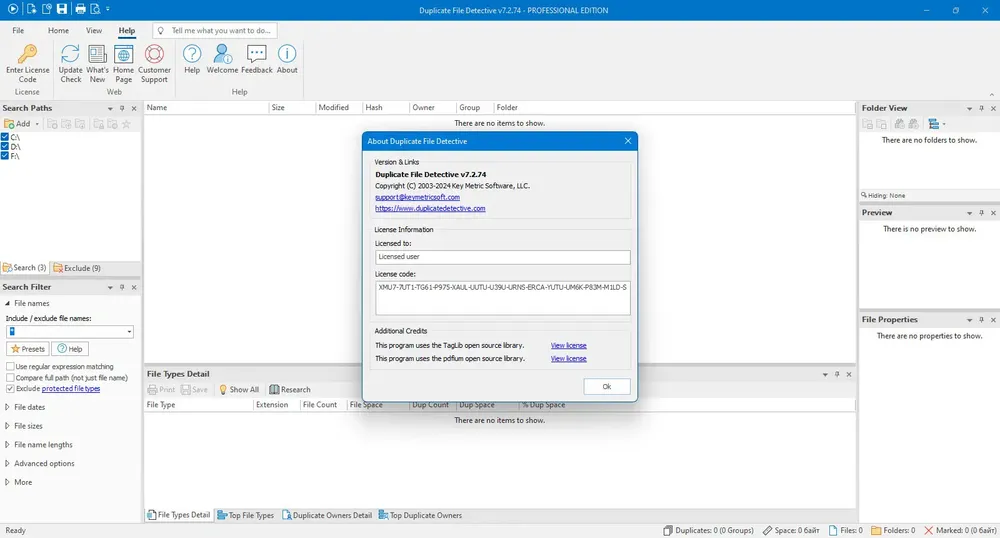Switch to the Home ribbon tab
This screenshot has width=1000, height=538.
pos(58,31)
